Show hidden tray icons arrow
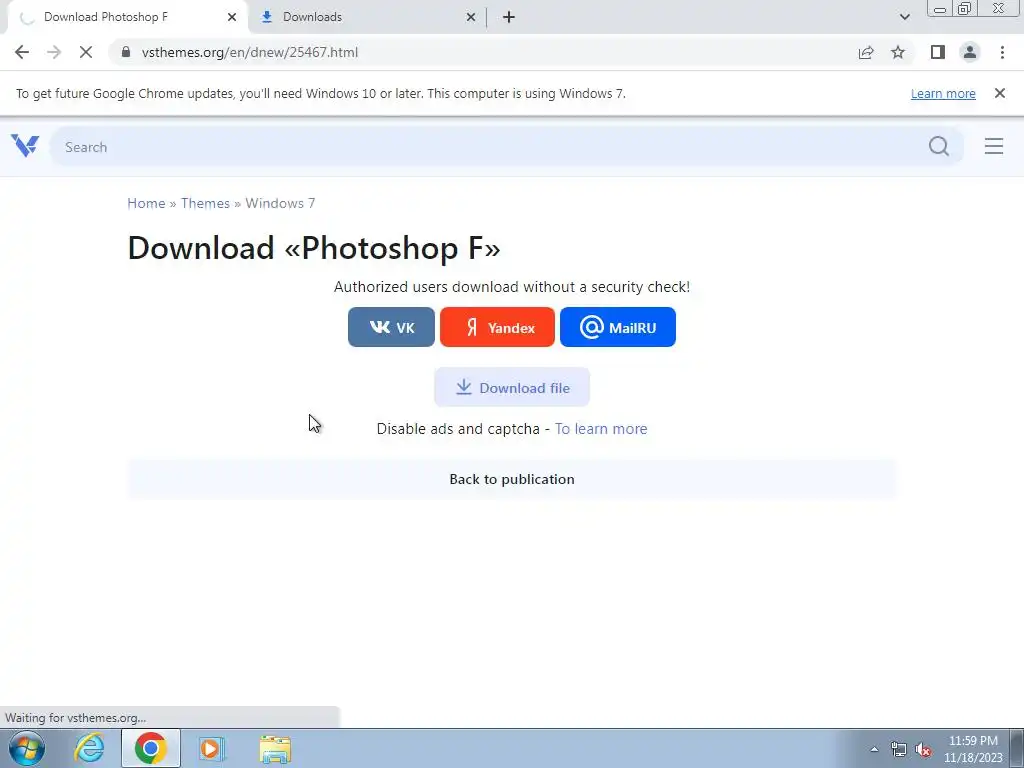This screenshot has width=1024, height=768. click(874, 749)
